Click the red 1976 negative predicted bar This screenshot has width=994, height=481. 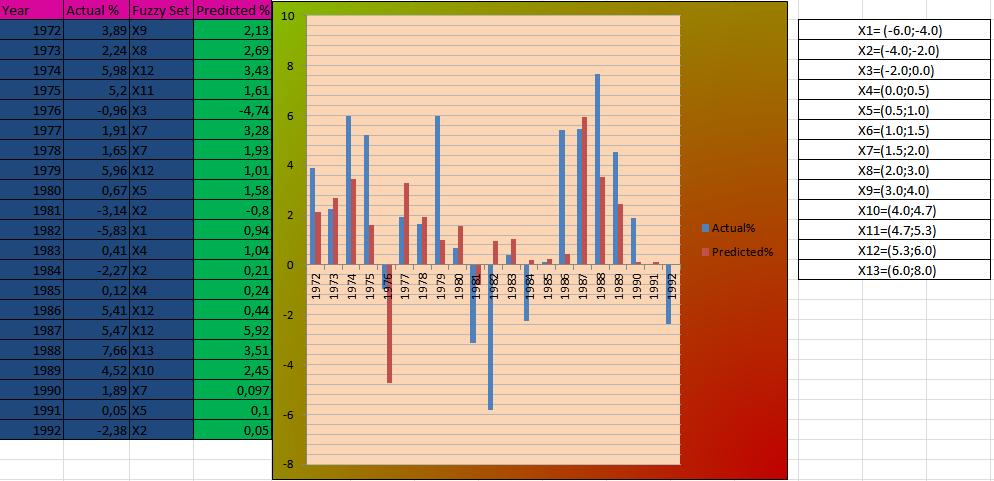click(388, 324)
